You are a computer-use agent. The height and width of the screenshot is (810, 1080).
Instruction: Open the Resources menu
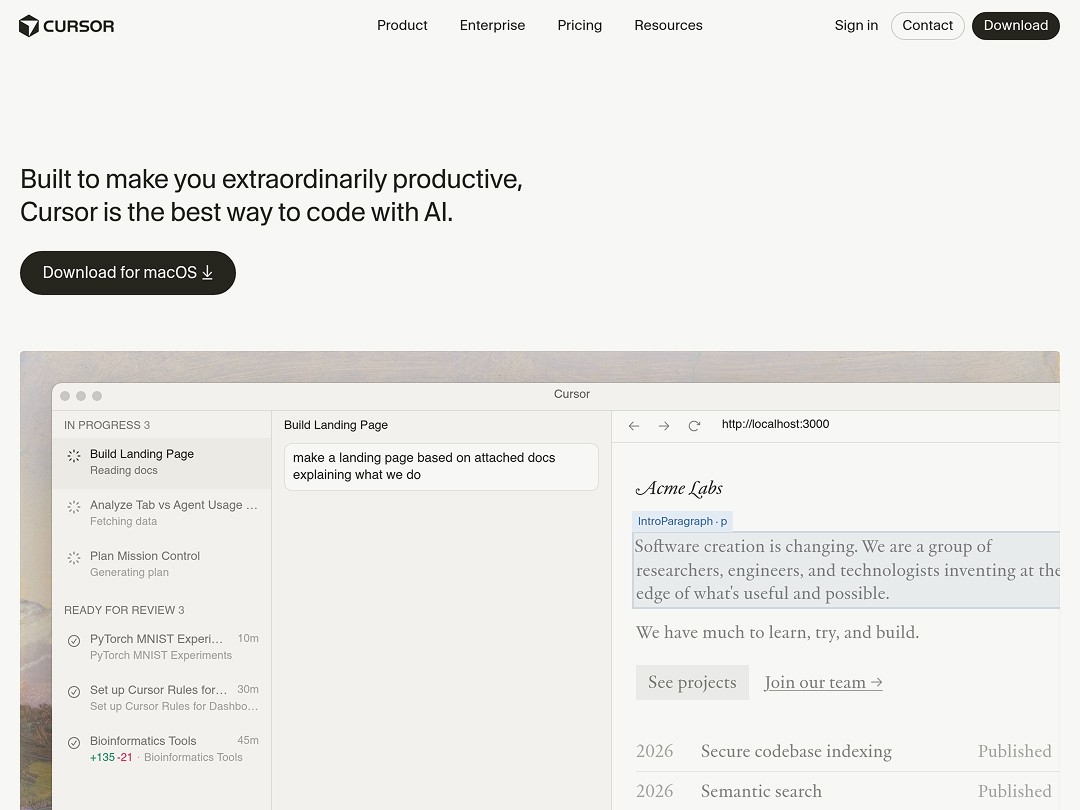click(668, 25)
